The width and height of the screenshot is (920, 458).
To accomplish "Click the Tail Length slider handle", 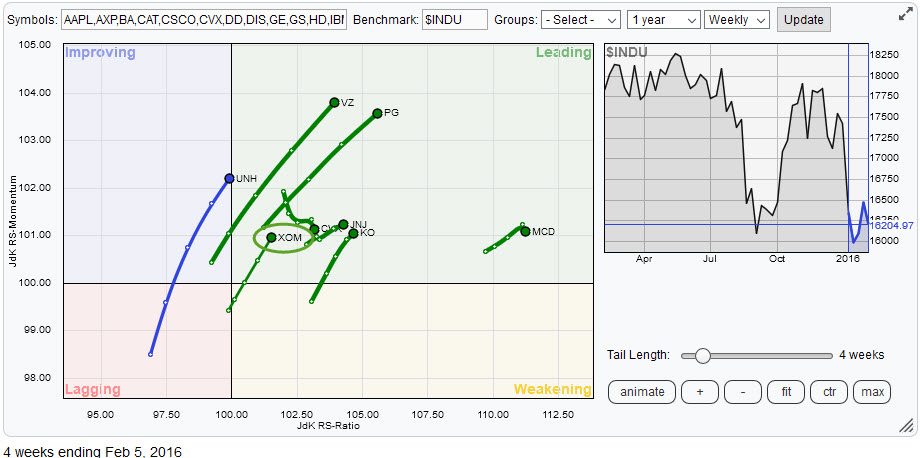I will click(x=702, y=355).
